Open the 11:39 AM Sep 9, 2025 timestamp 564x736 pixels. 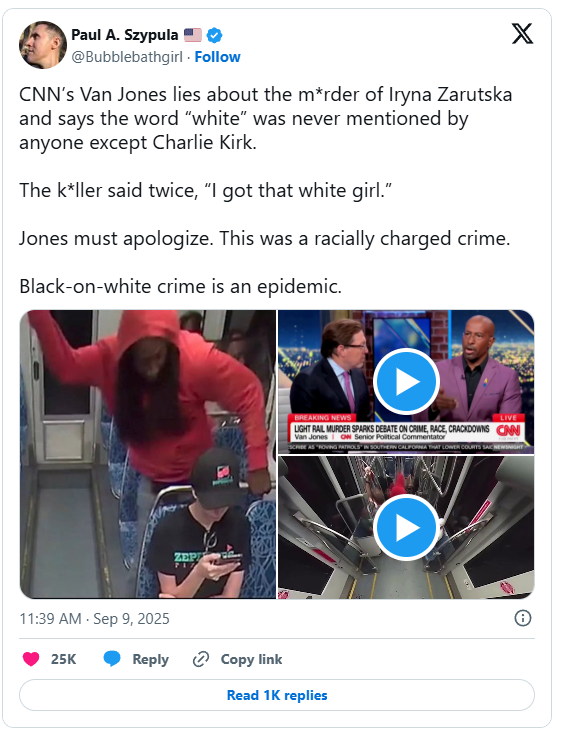click(x=94, y=619)
